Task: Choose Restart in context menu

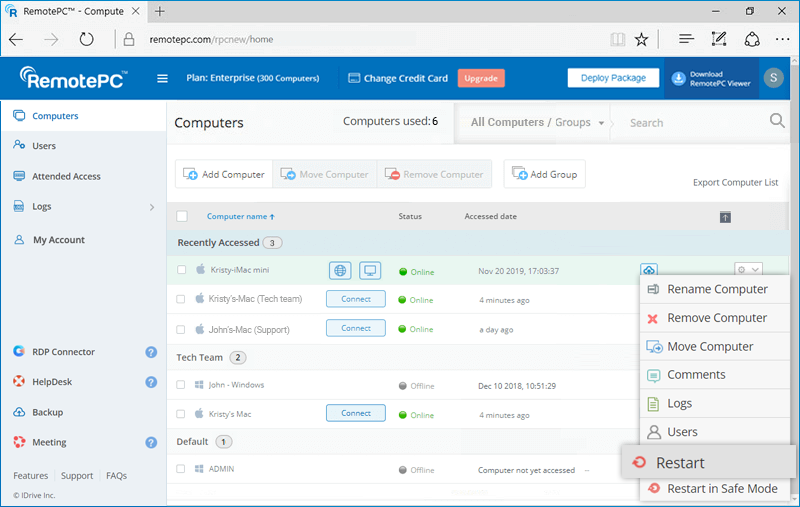Action: [x=708, y=463]
